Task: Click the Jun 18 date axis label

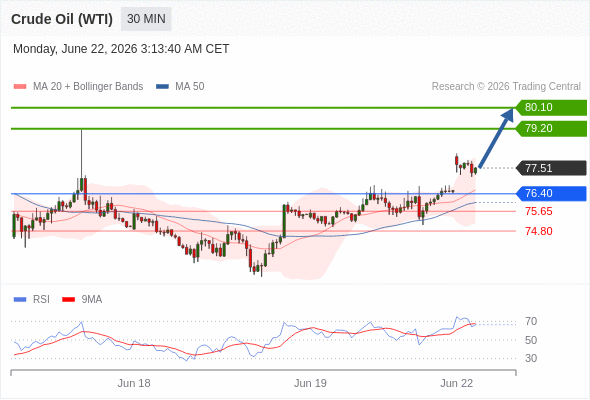Action: [x=134, y=383]
